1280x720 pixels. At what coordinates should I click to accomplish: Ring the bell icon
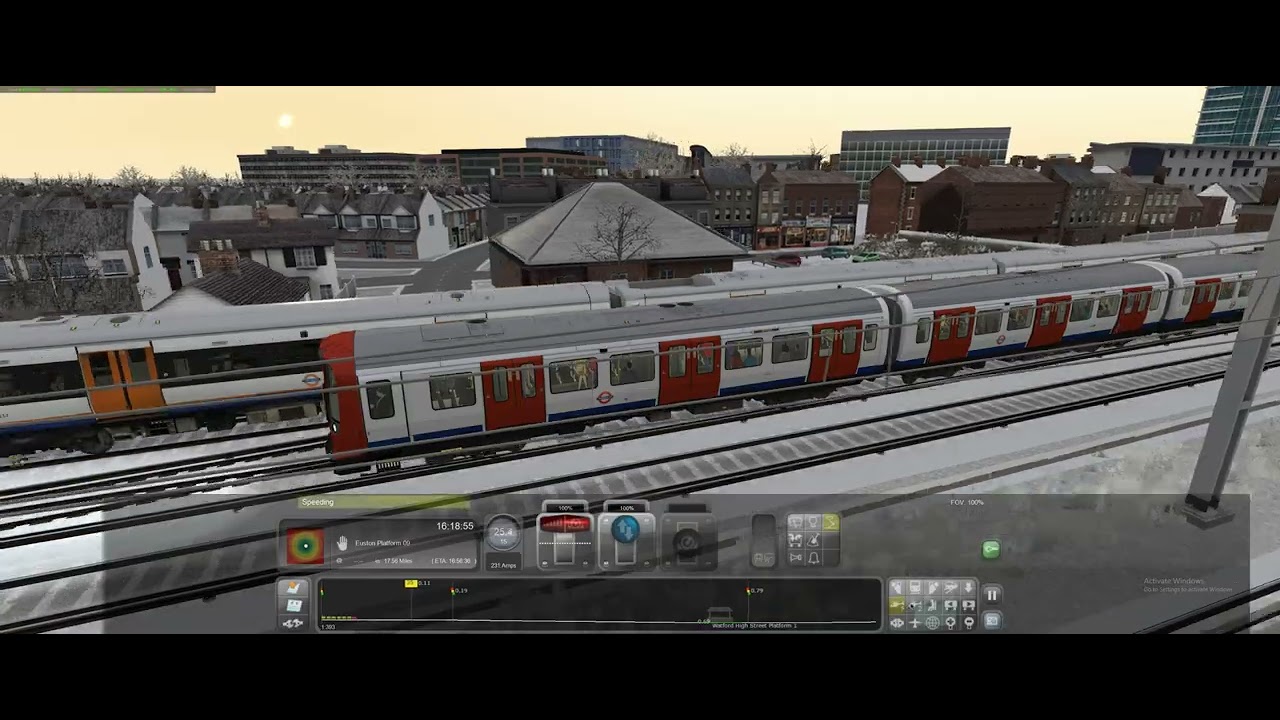[x=813, y=558]
